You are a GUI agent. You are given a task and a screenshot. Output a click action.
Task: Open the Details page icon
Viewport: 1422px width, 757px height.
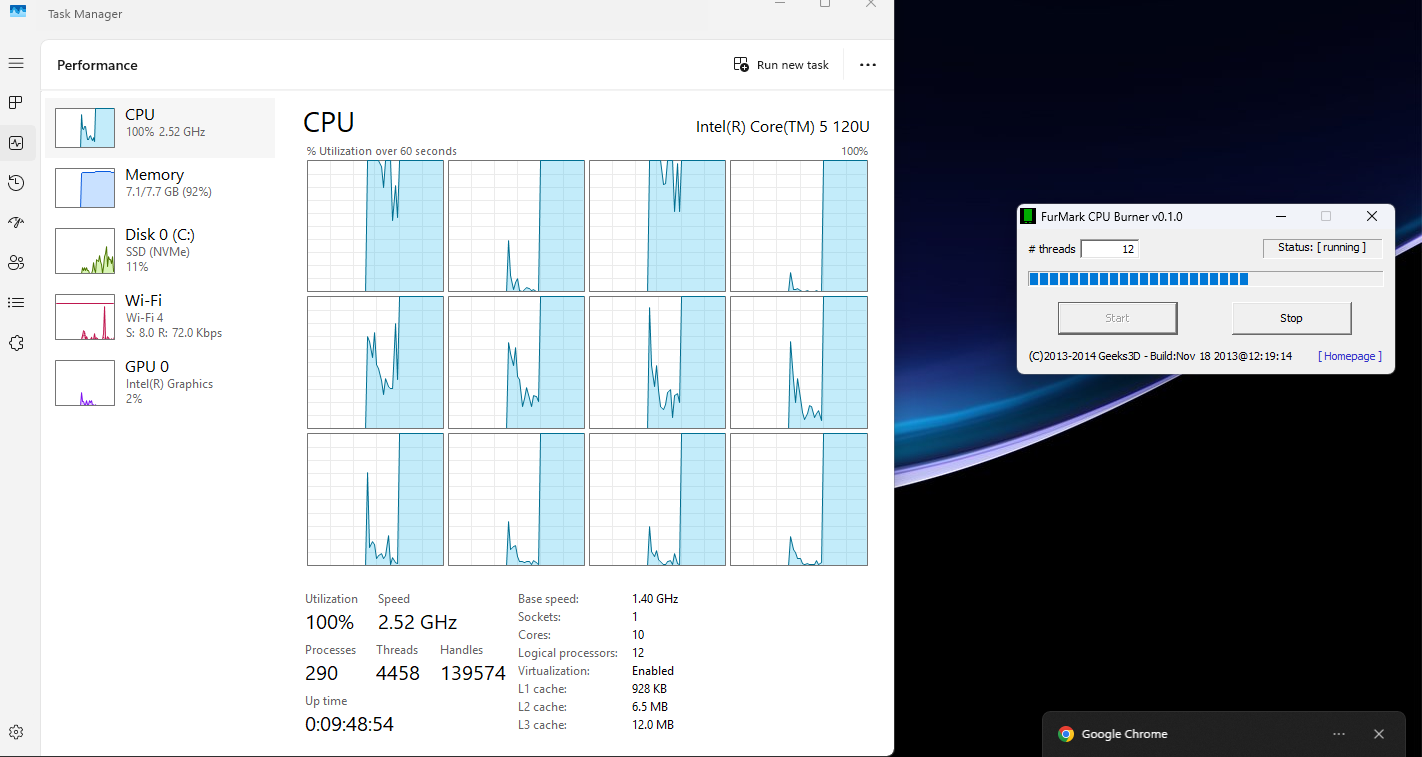(x=16, y=303)
